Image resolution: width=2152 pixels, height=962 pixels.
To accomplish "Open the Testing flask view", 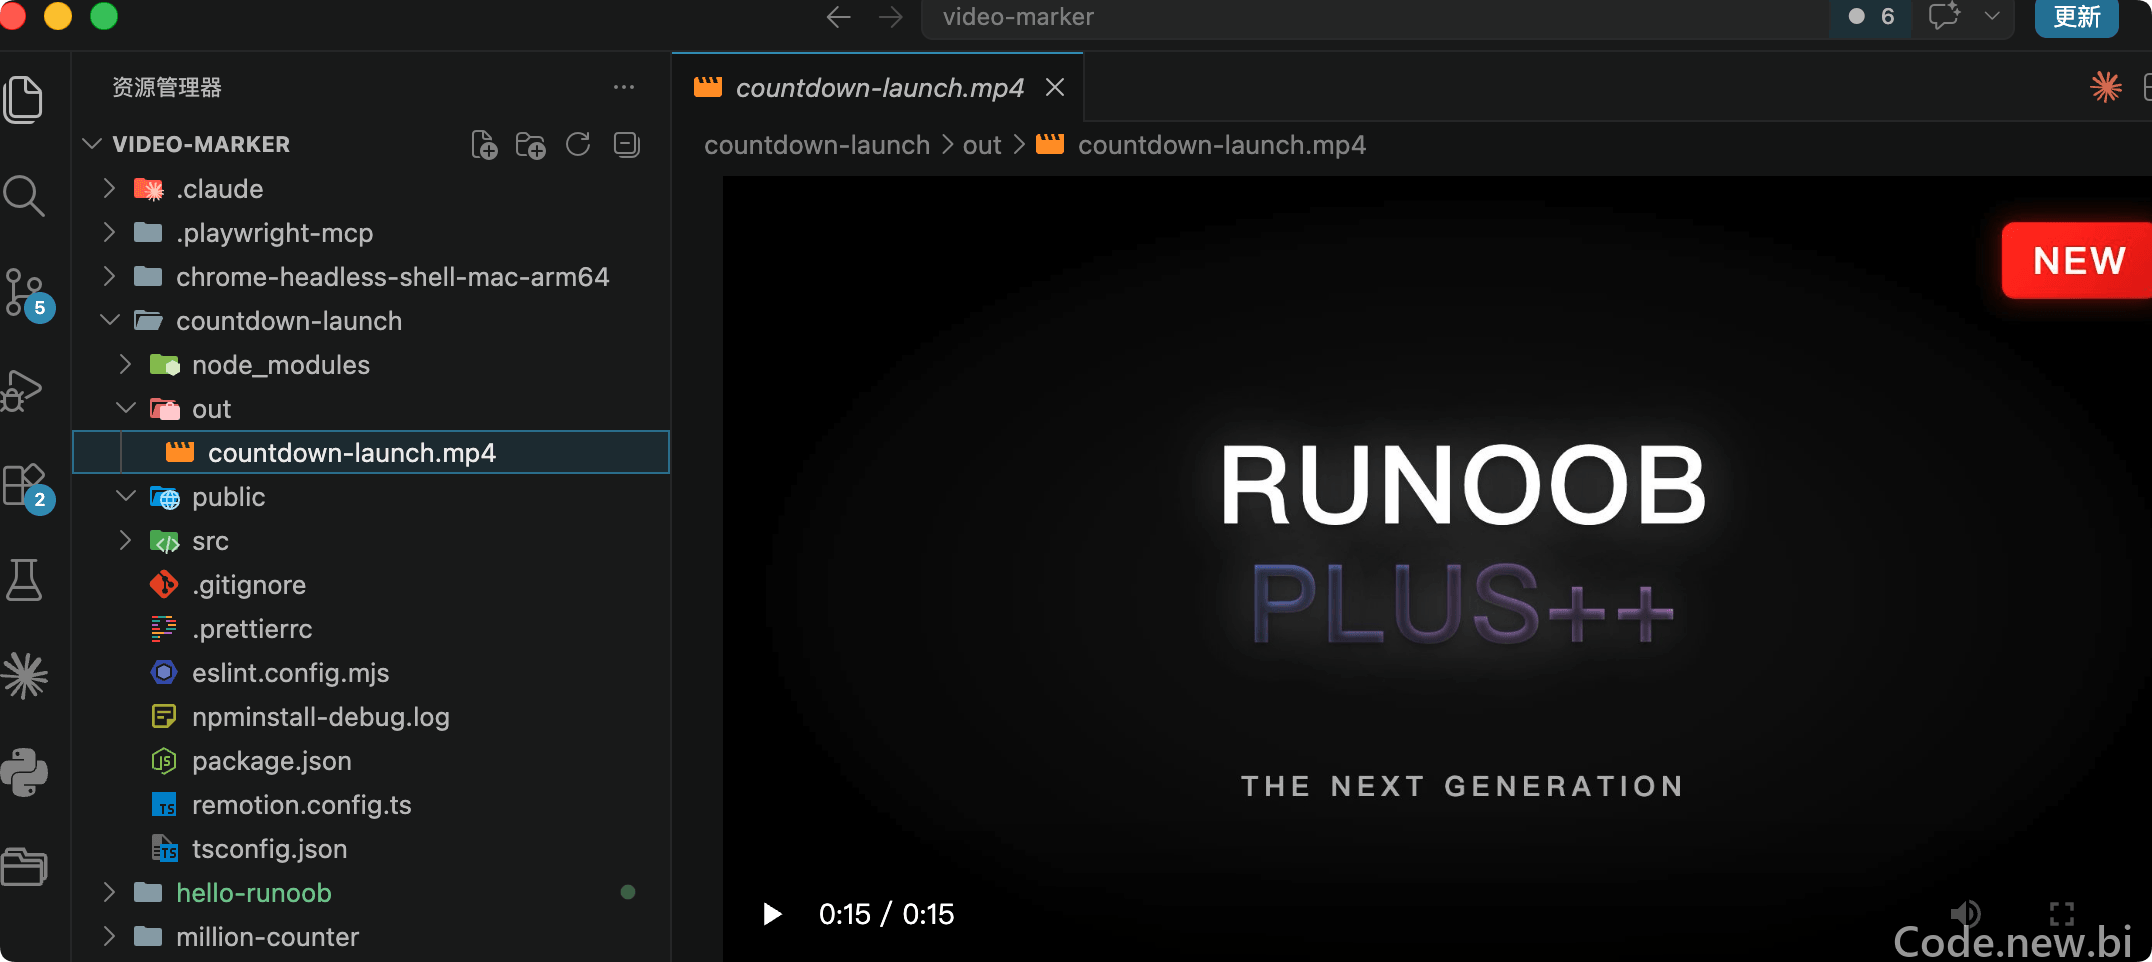I will (x=24, y=580).
